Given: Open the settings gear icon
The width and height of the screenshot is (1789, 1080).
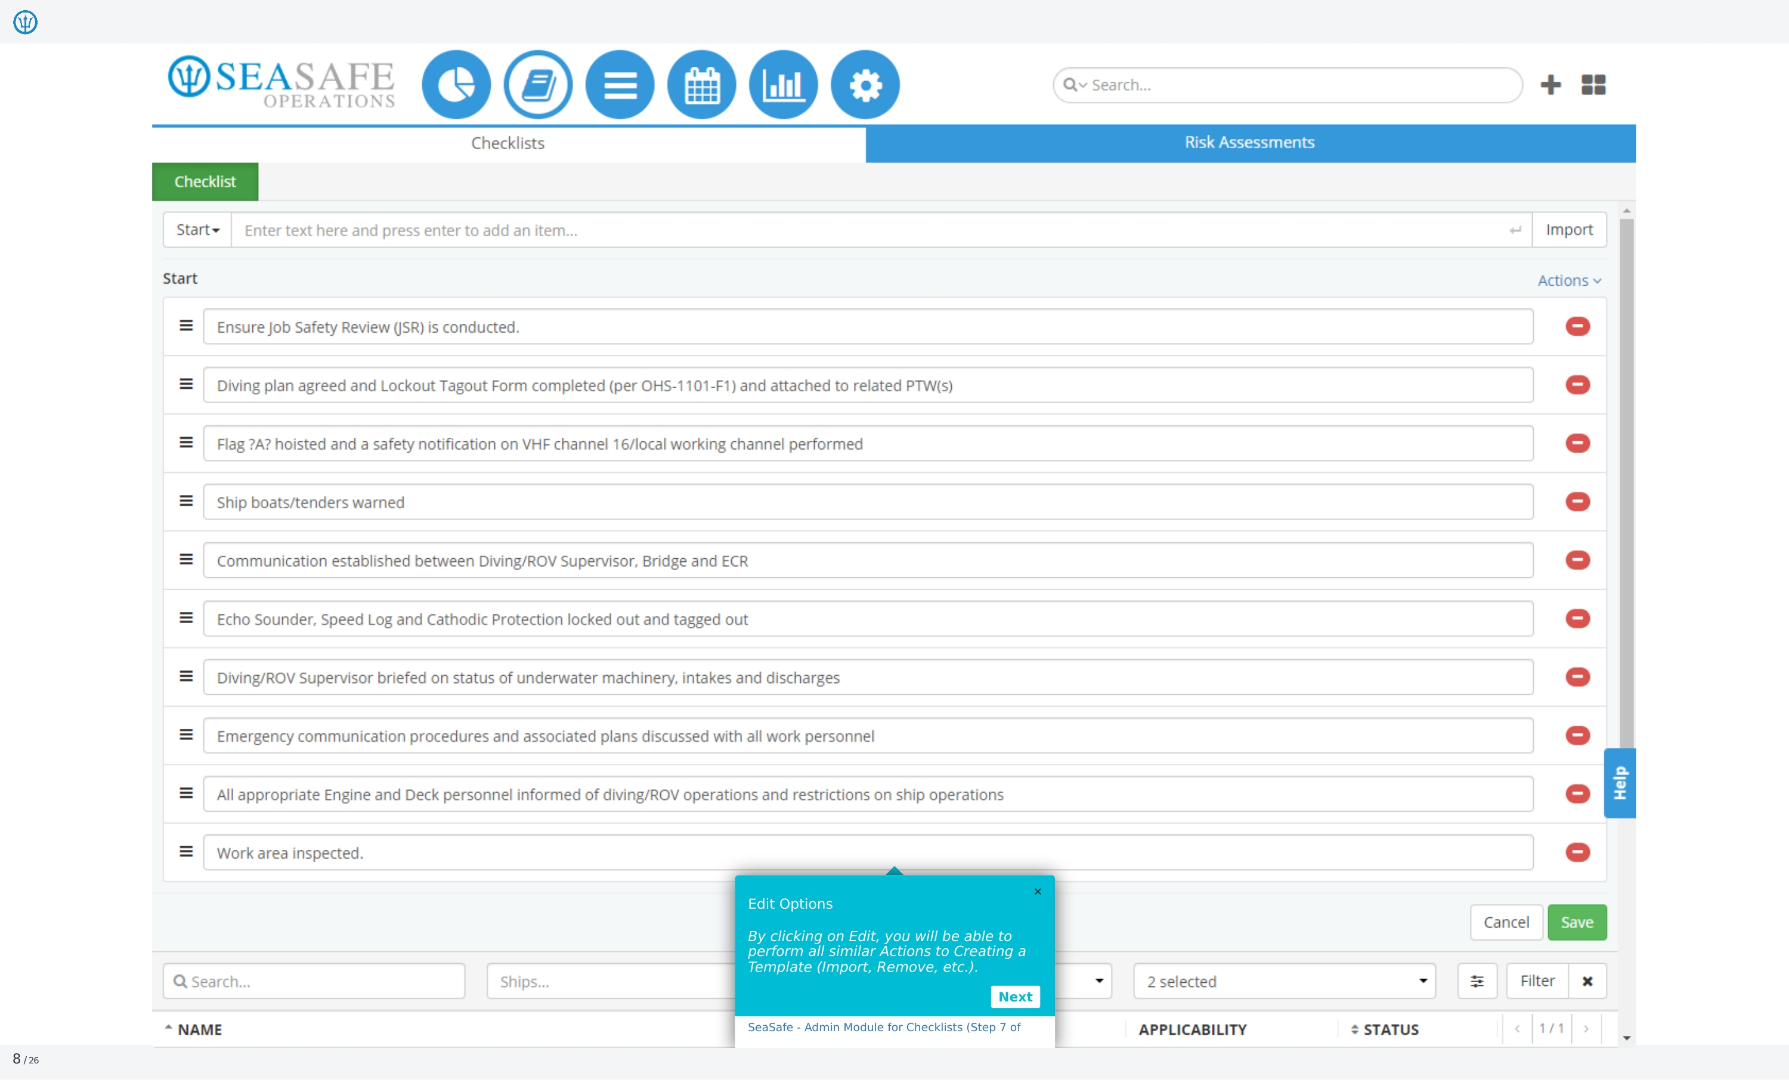Looking at the screenshot, I should (x=865, y=85).
